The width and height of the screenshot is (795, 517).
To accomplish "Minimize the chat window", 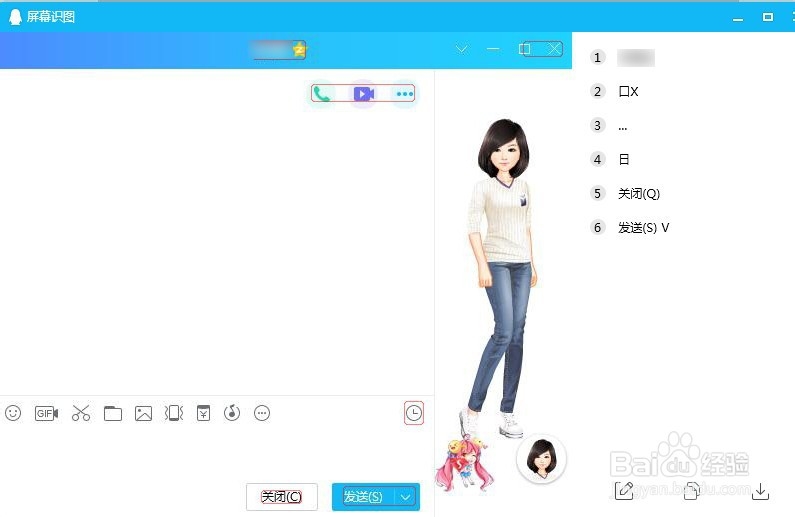I will pyautogui.click(x=493, y=49).
